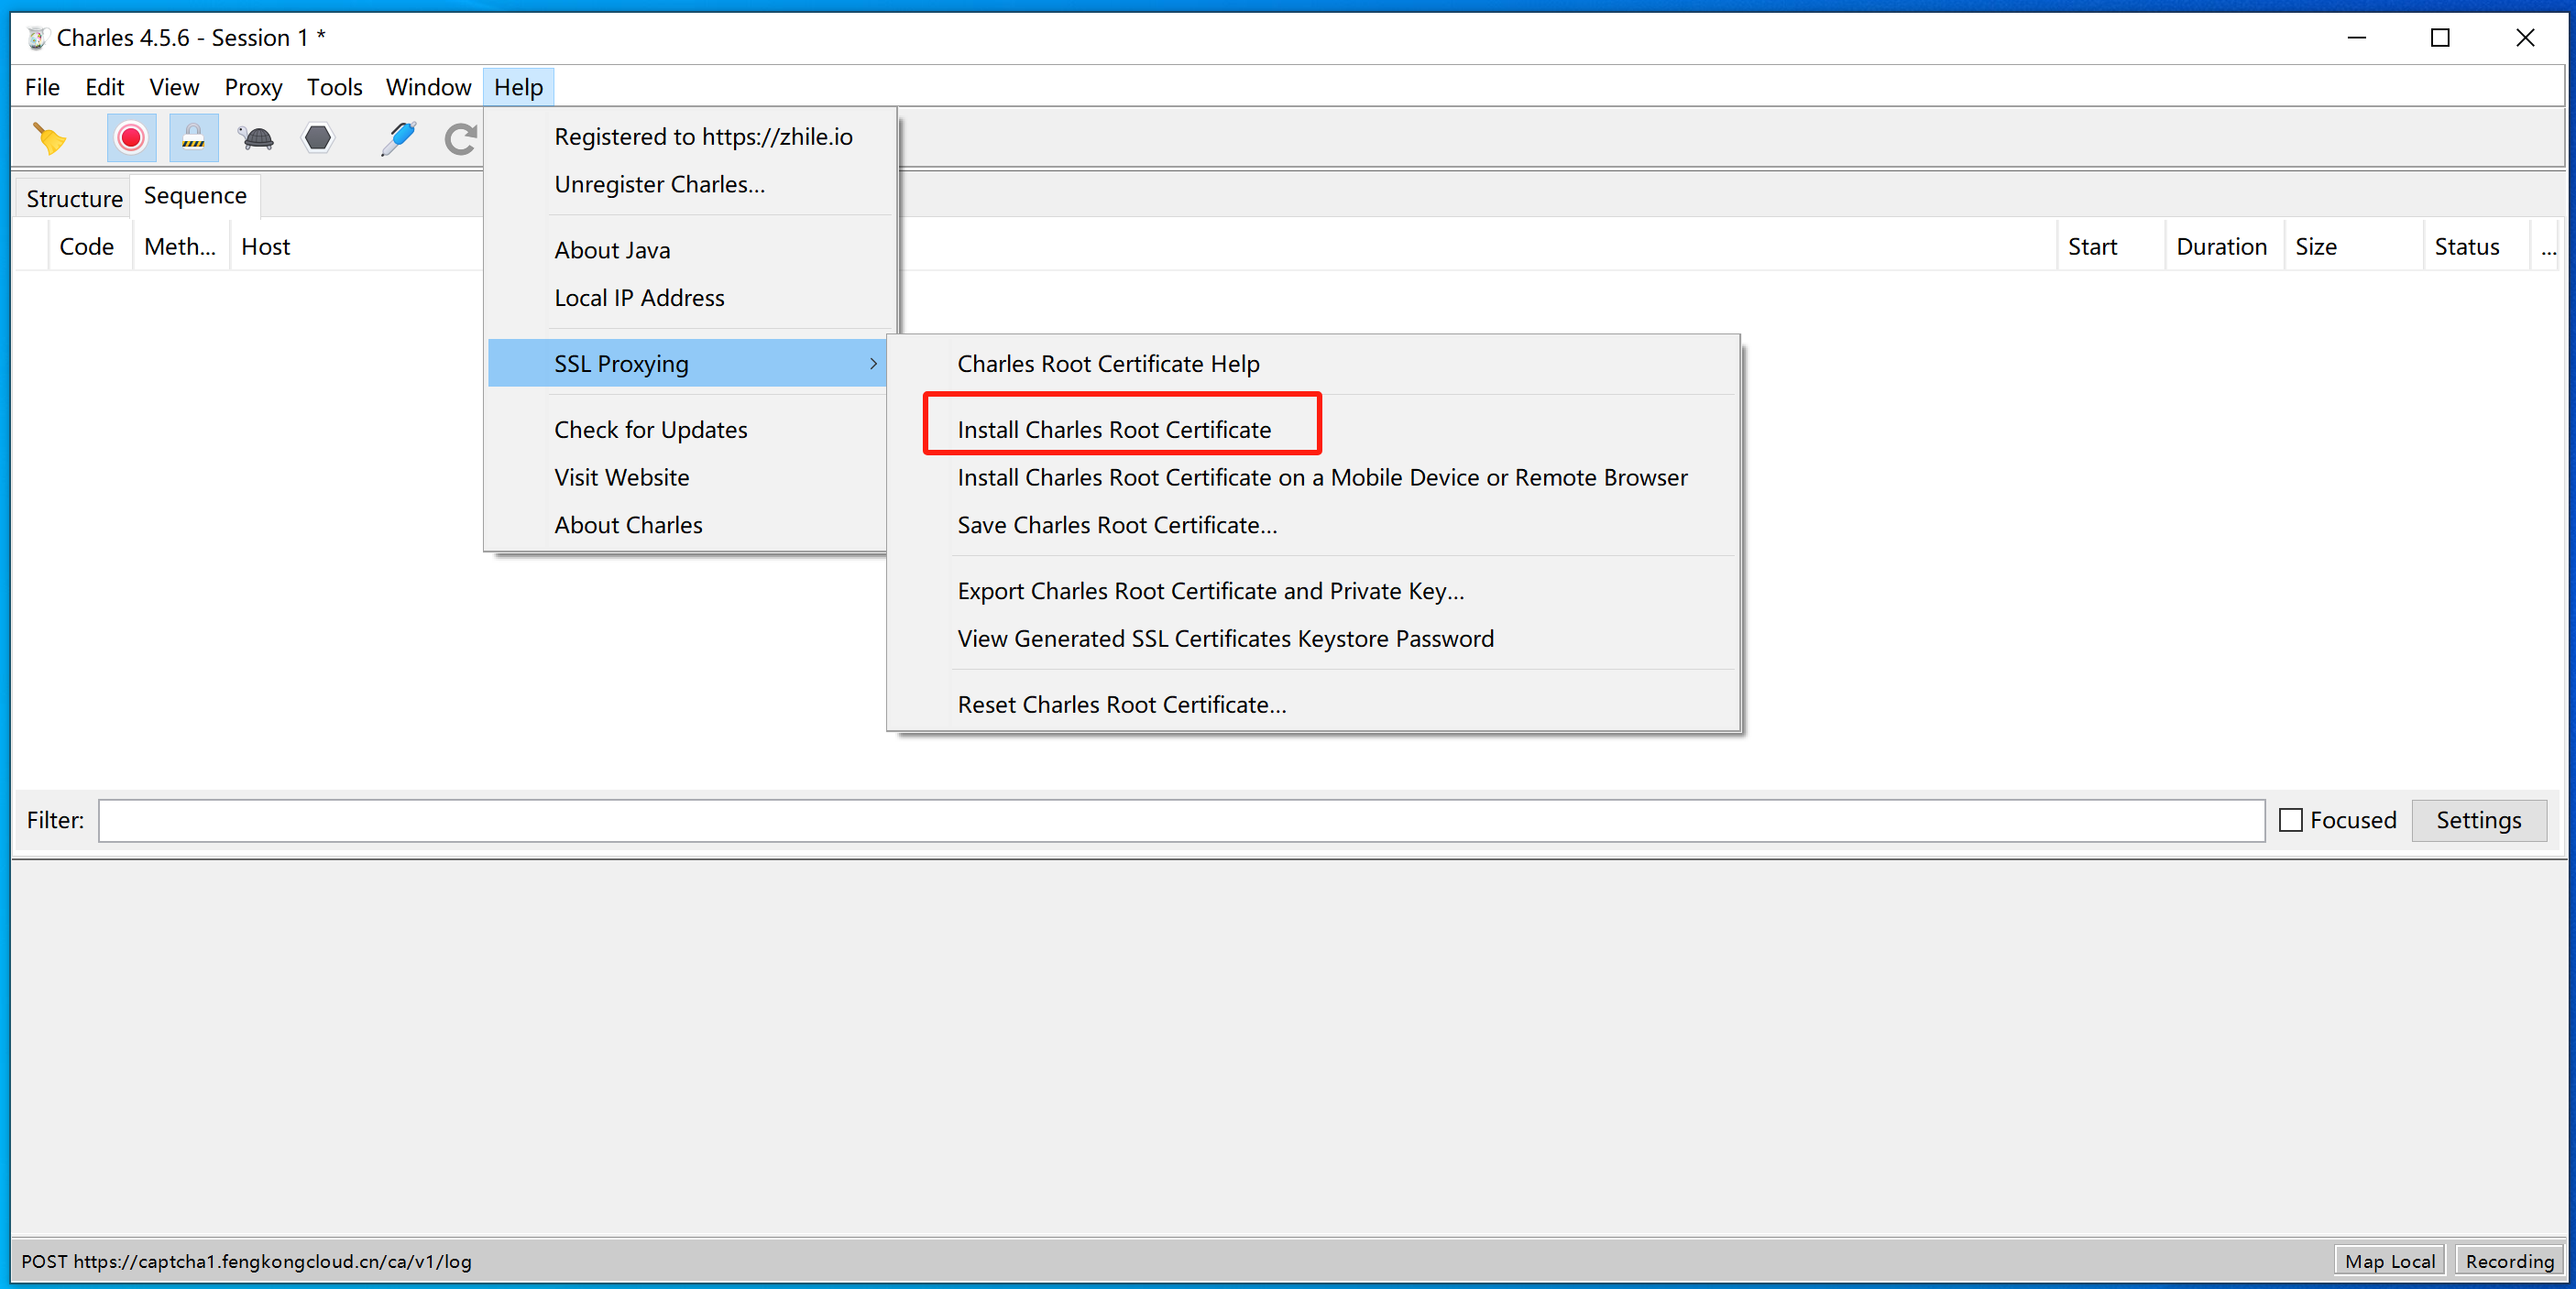Image resolution: width=2576 pixels, height=1289 pixels.
Task: Toggle the turtle Throttling icon
Action: 256,138
